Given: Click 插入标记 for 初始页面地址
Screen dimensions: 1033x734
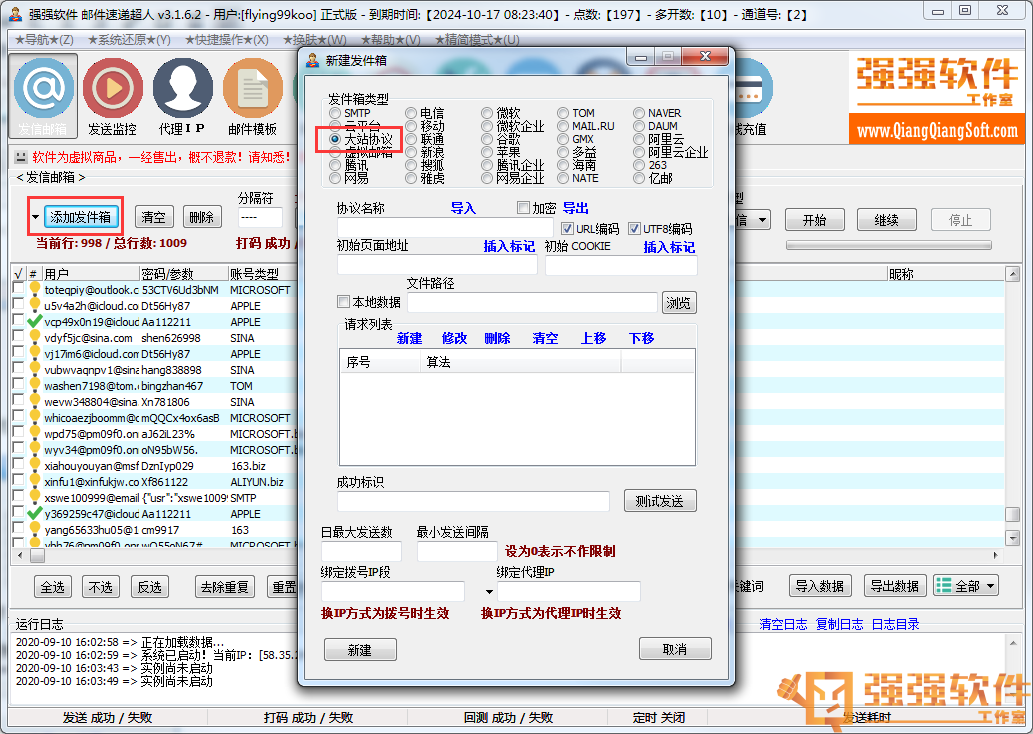Looking at the screenshot, I should tap(509, 246).
